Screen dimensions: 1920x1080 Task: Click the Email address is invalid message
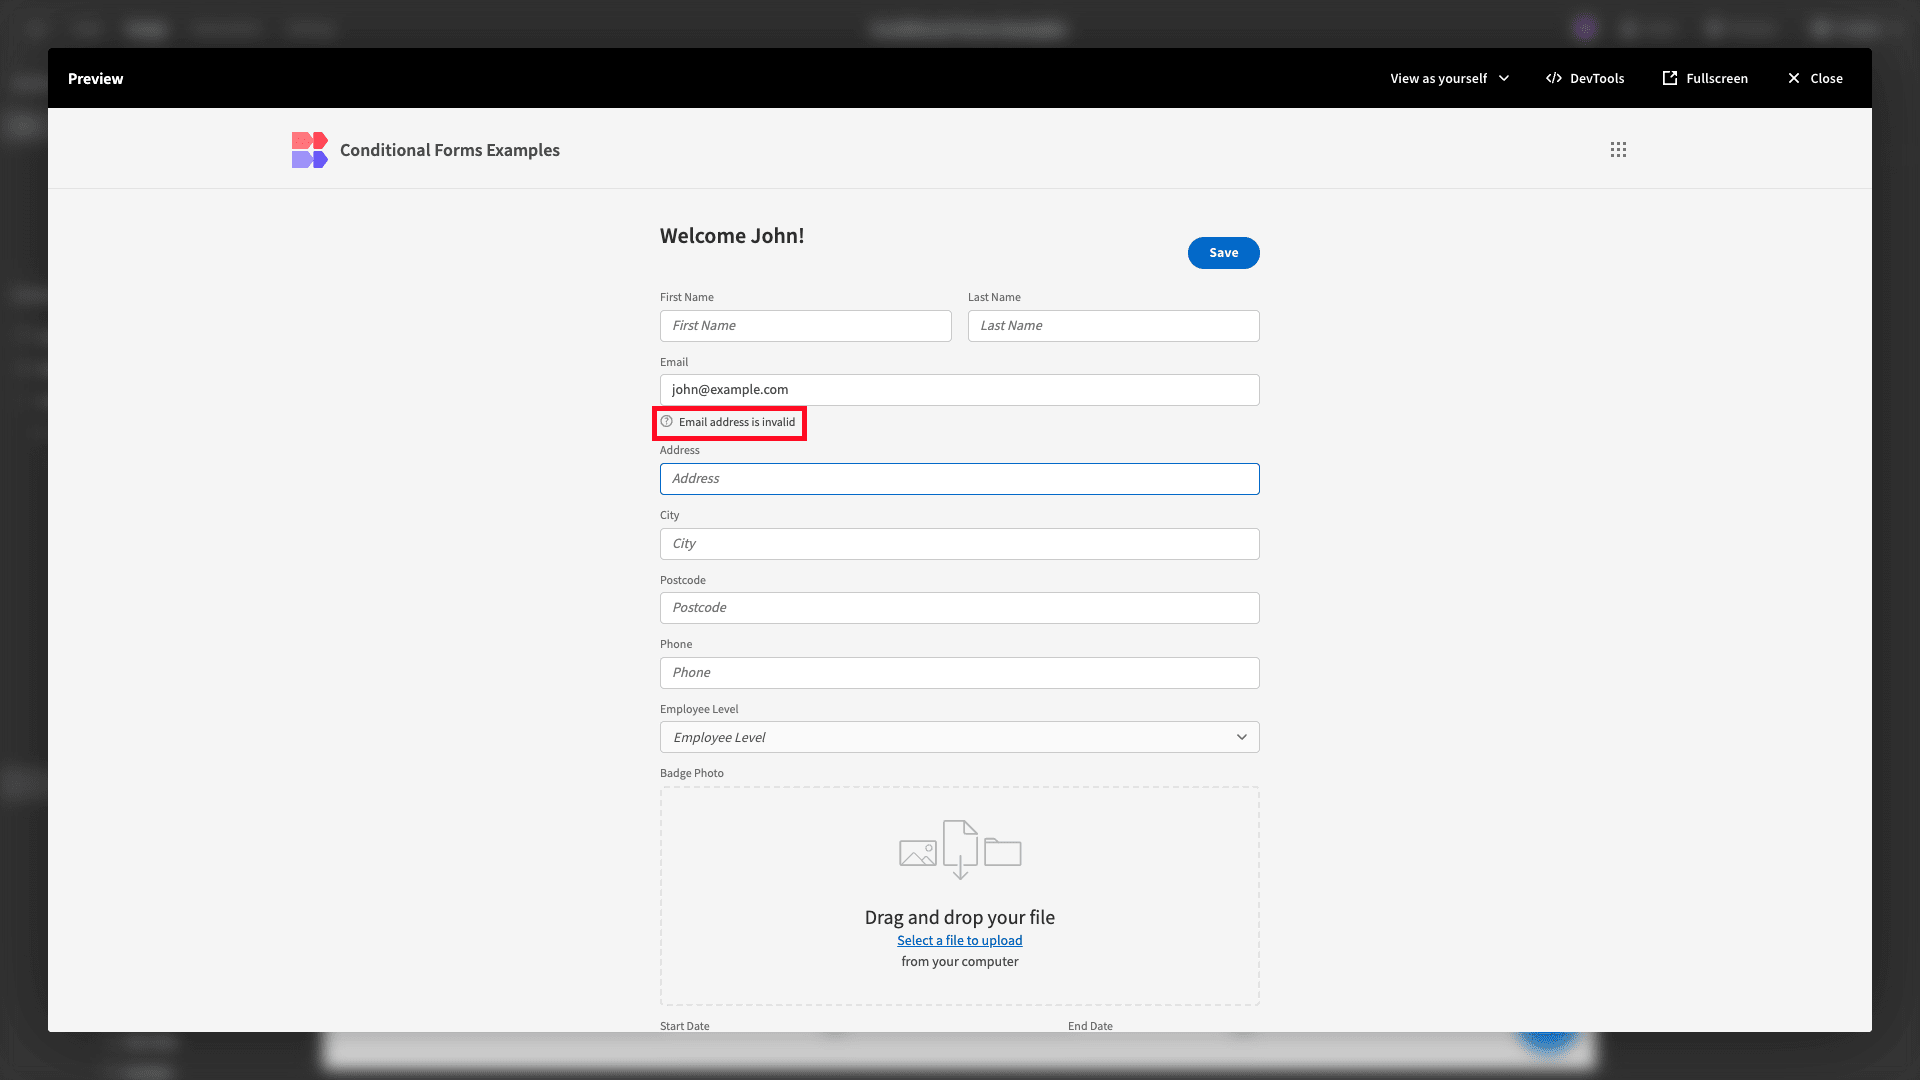(737, 422)
